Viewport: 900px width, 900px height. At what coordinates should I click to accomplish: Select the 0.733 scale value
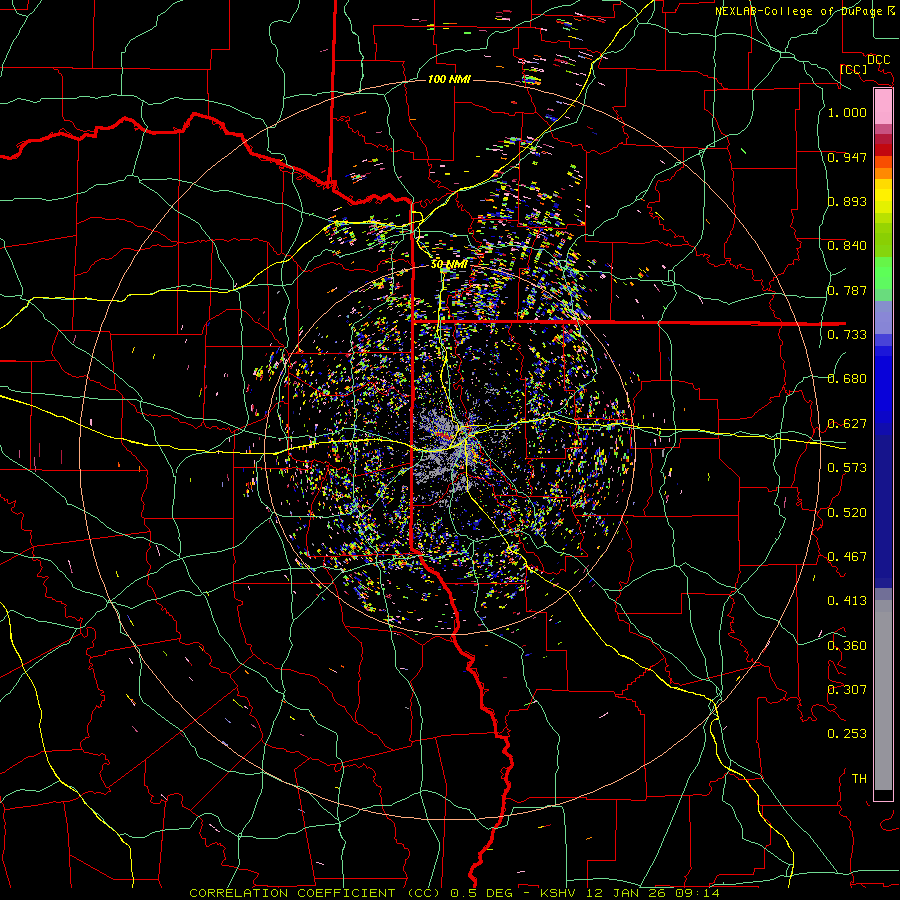[847, 335]
